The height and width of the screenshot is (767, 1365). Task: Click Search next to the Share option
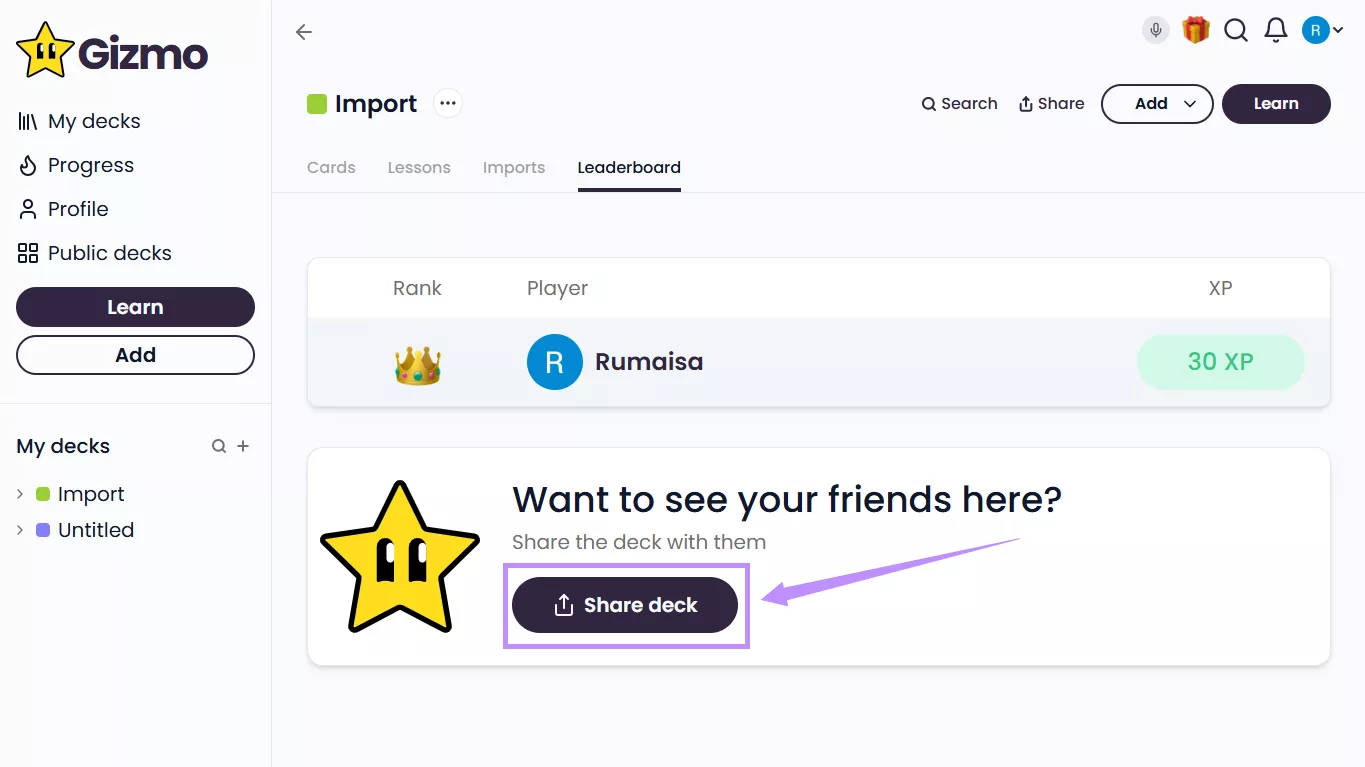[x=958, y=103]
